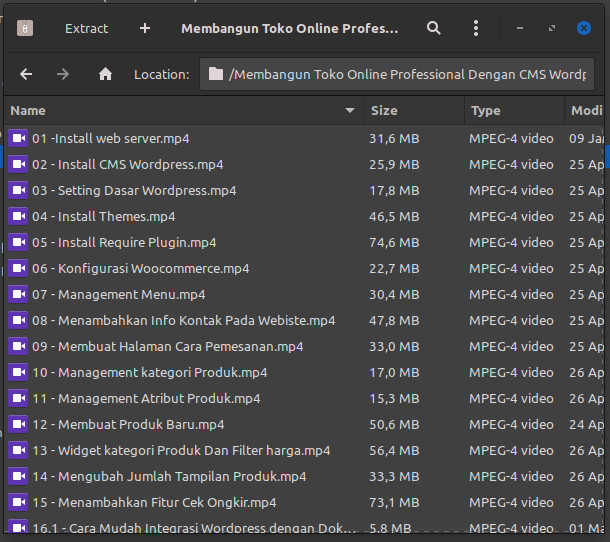
Task: Sort by the Modified column header
Action: point(585,111)
